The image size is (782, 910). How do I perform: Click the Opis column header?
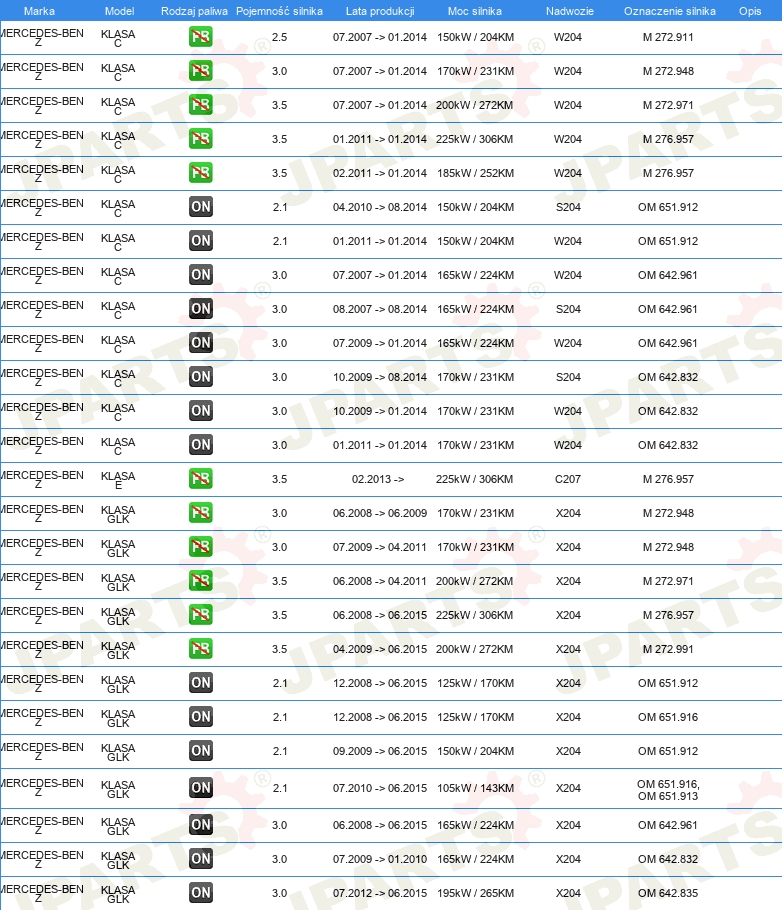[x=749, y=11]
